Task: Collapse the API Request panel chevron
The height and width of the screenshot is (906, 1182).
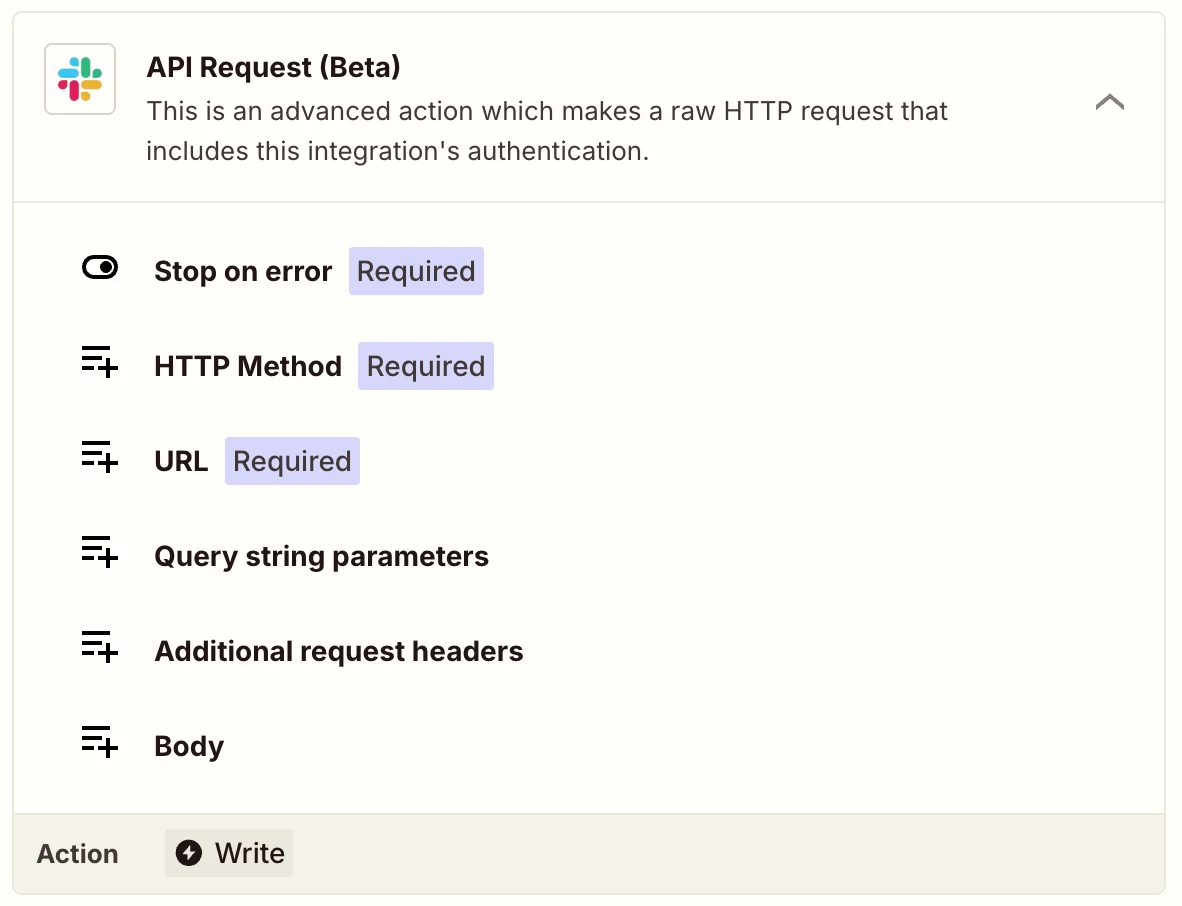Action: (x=1110, y=102)
